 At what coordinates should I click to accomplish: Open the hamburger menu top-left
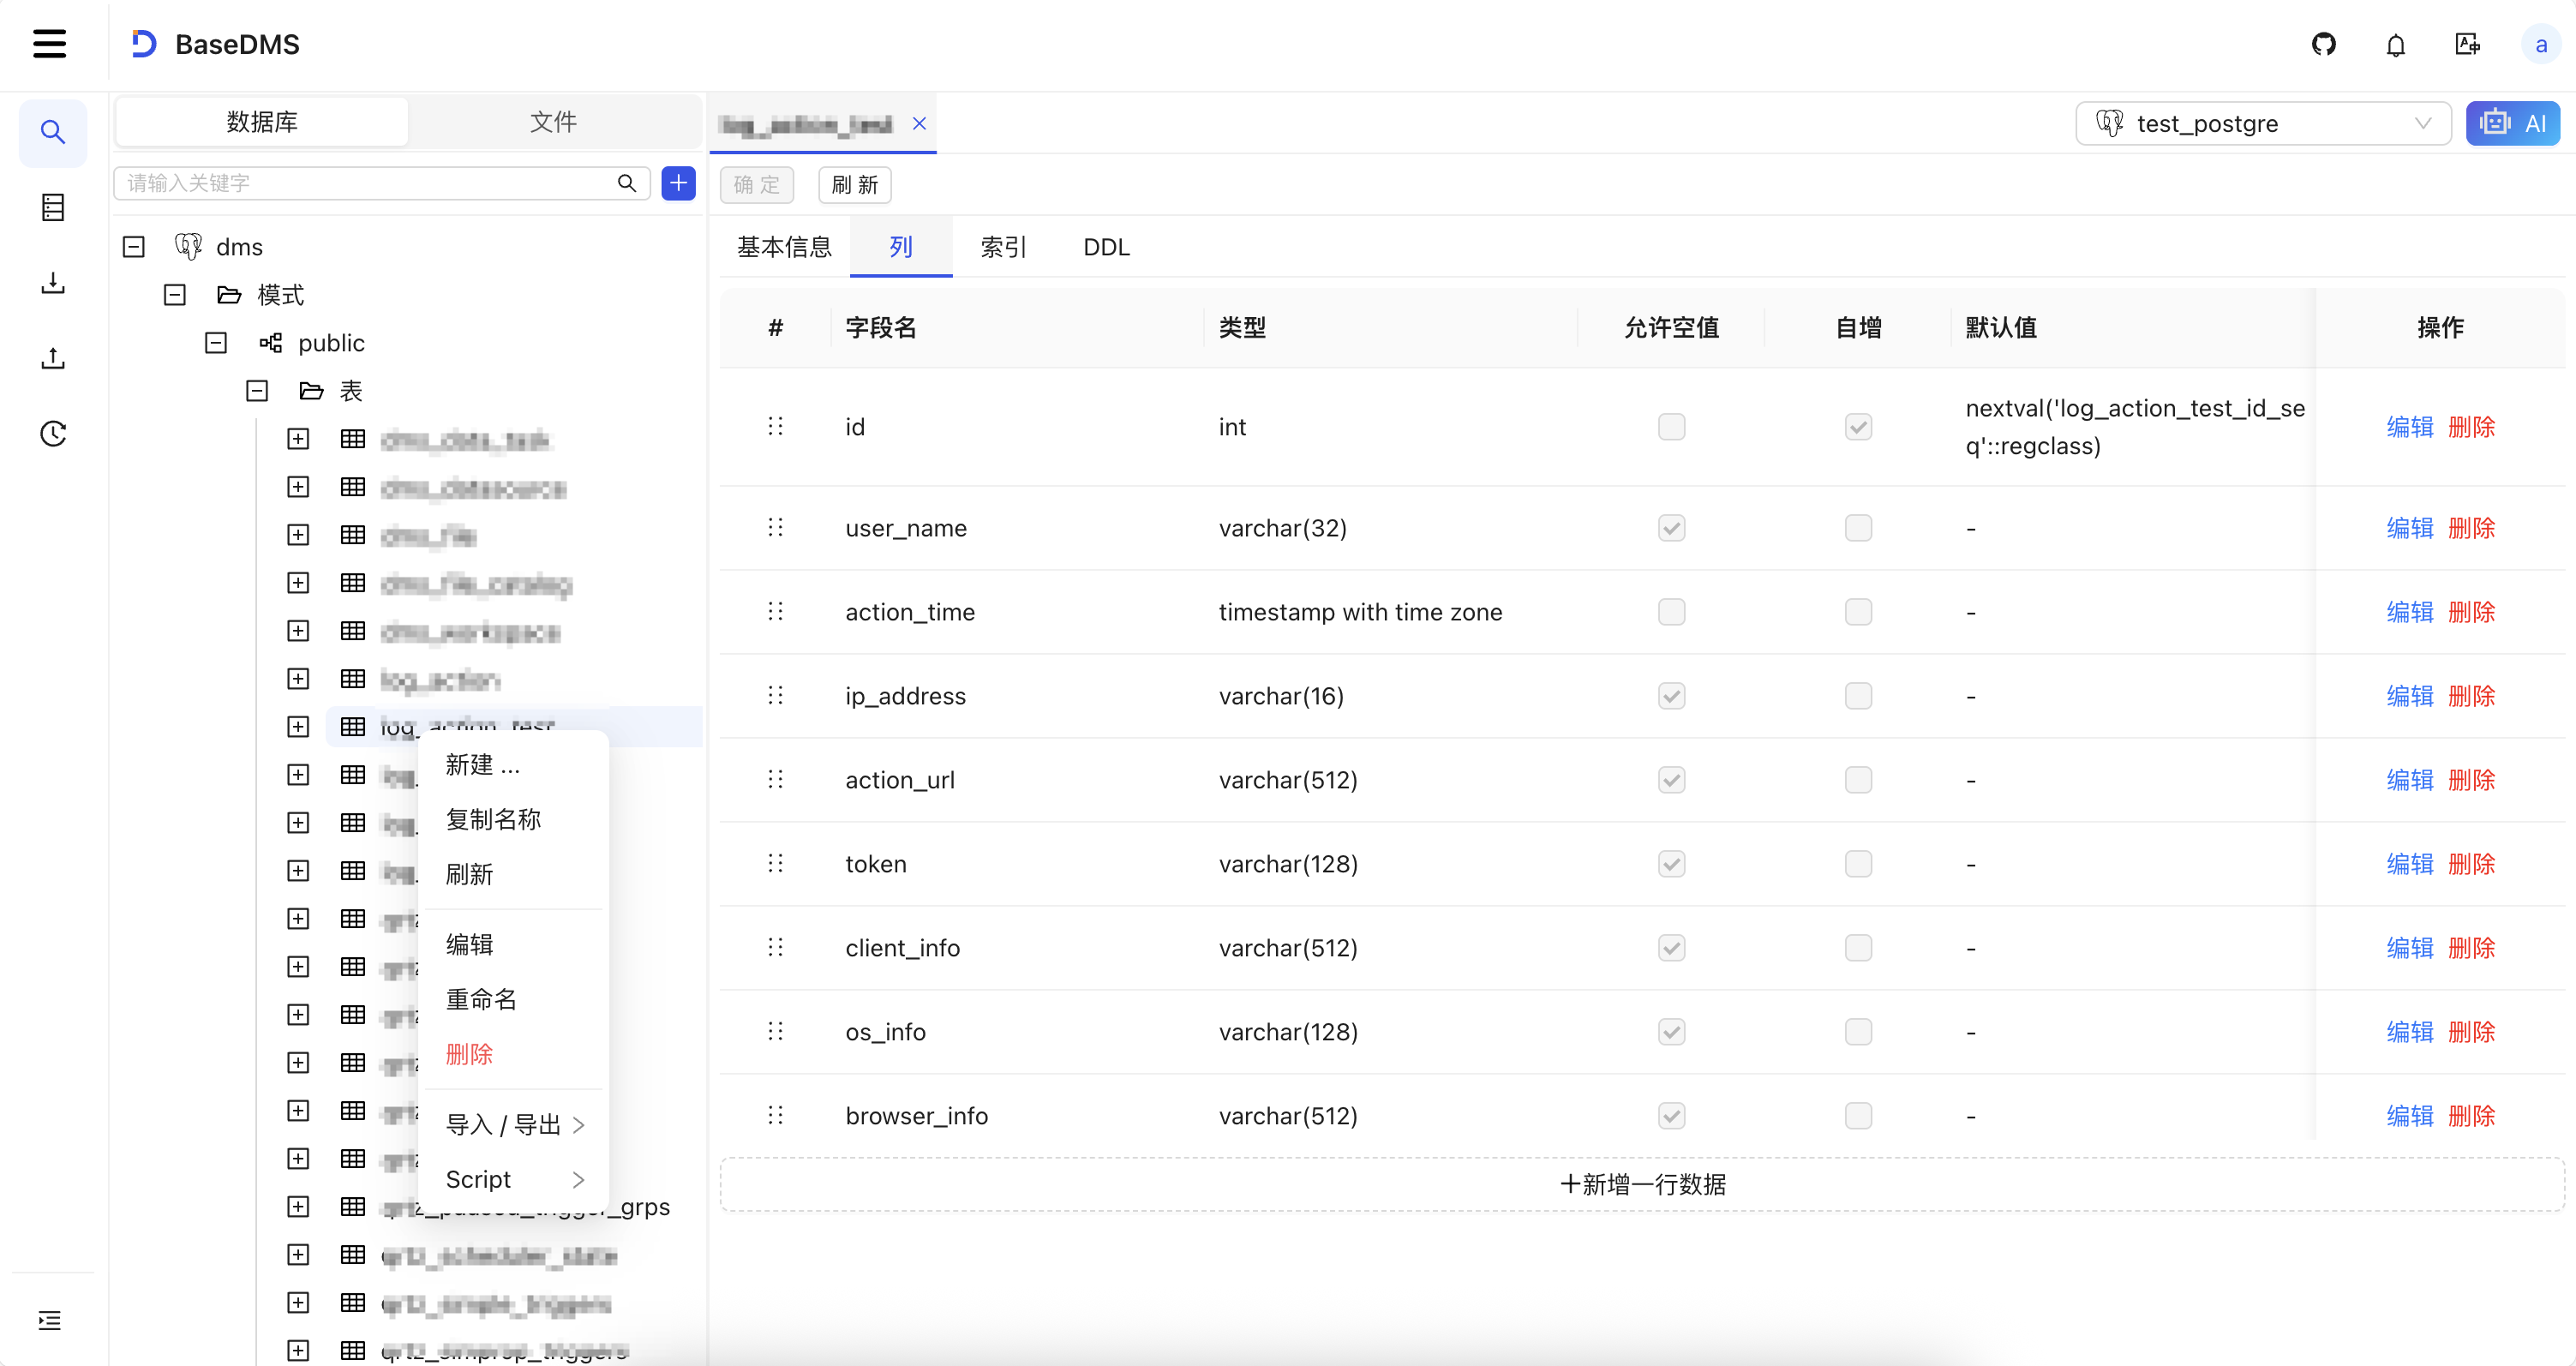49,44
